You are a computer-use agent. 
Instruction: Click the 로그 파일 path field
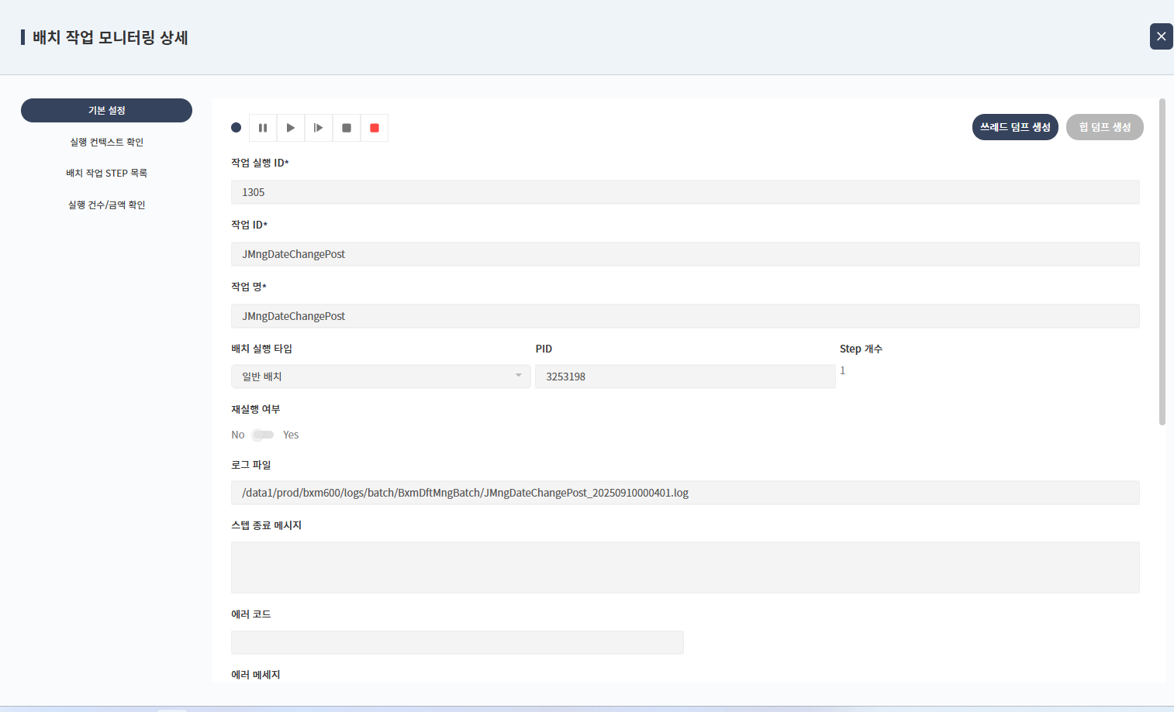(684, 493)
